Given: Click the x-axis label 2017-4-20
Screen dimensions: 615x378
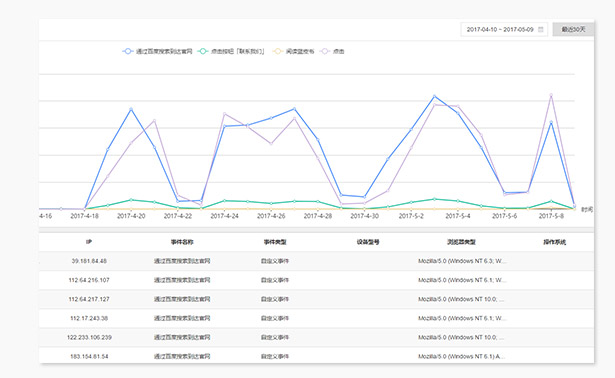Looking at the screenshot, I should pos(131,216).
